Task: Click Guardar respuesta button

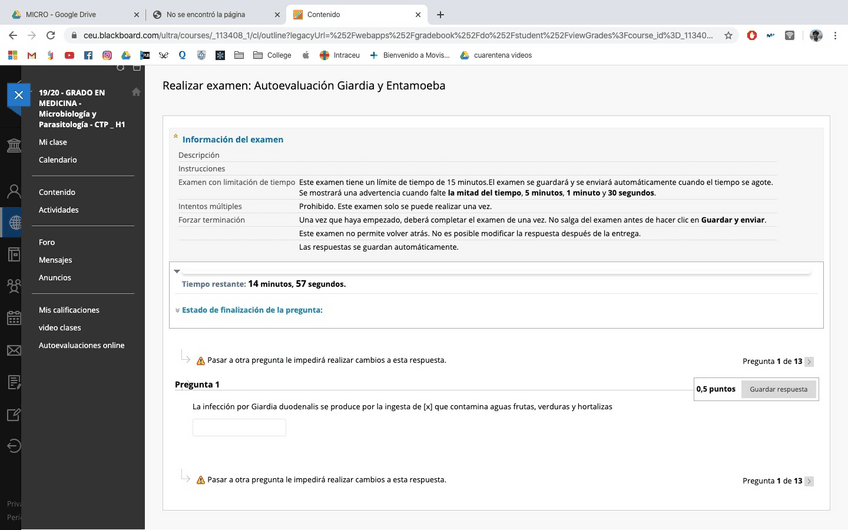Action: [x=779, y=389]
